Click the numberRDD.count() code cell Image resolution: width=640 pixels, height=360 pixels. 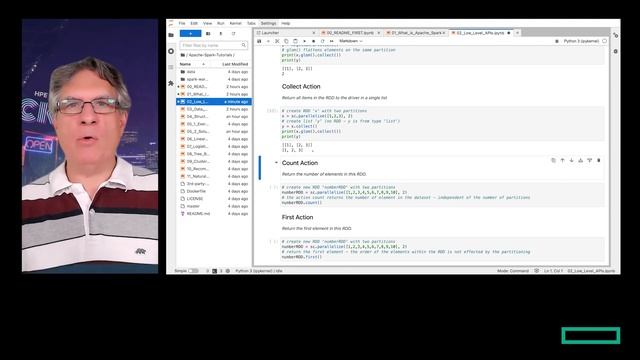pos(442,195)
